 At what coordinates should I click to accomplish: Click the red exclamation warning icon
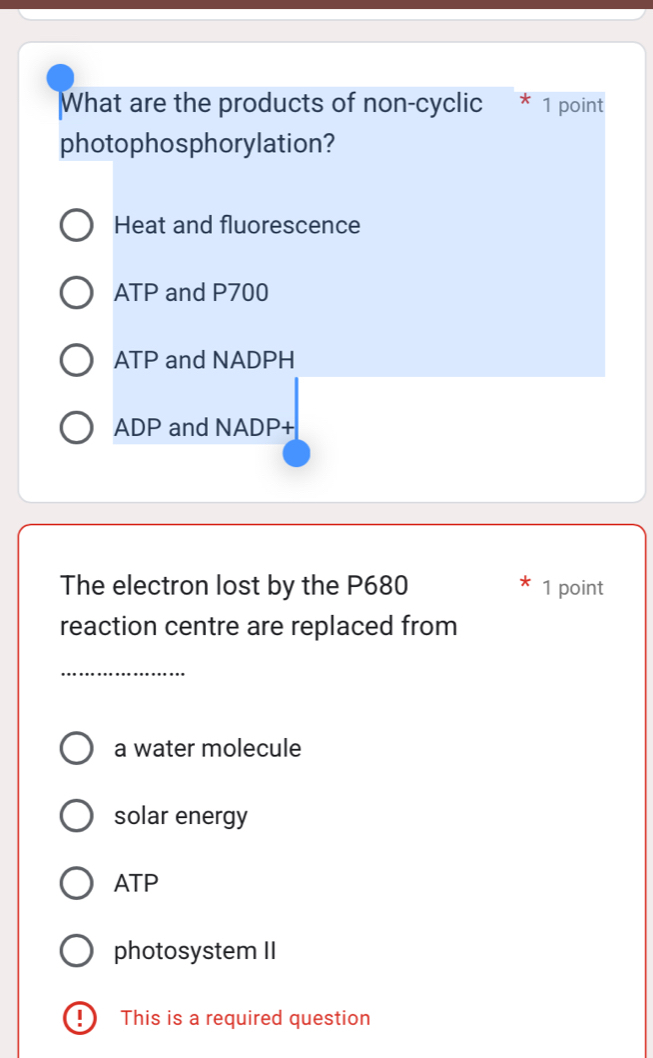click(x=77, y=1018)
